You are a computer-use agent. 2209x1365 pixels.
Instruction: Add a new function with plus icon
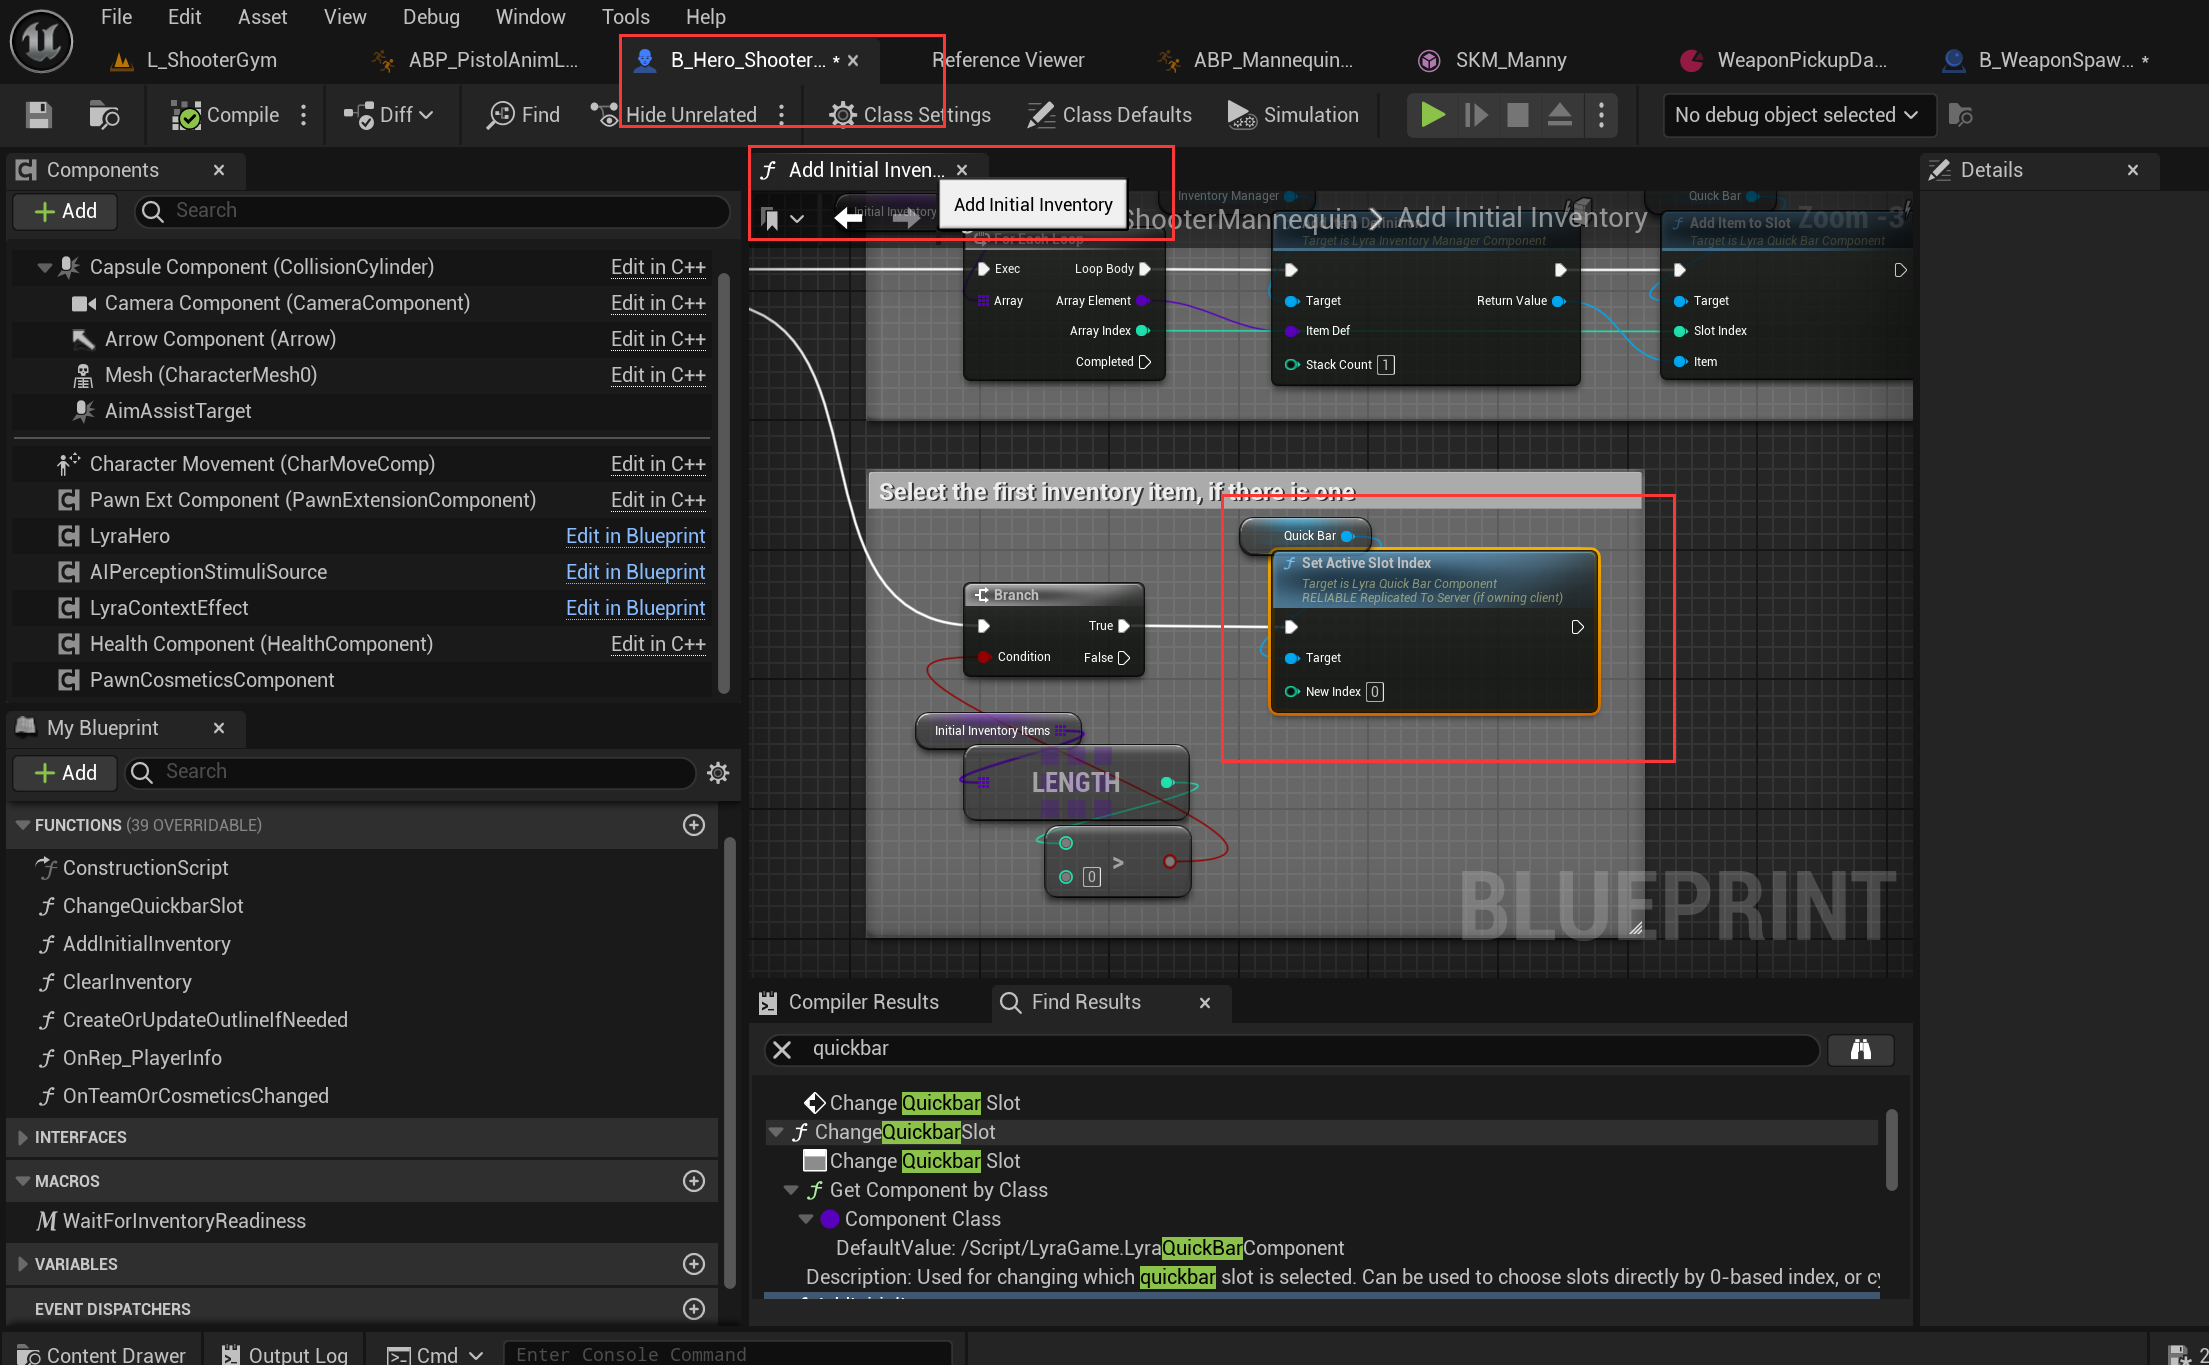[x=693, y=825]
